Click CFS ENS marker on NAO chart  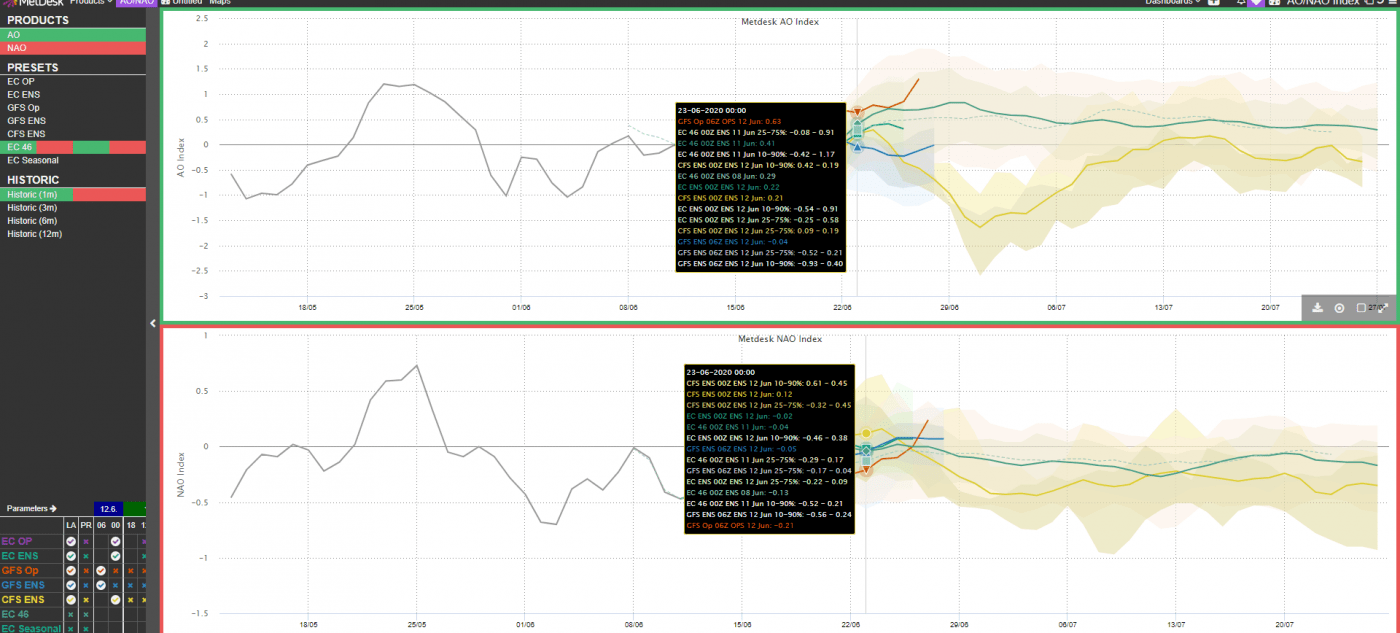(x=866, y=433)
